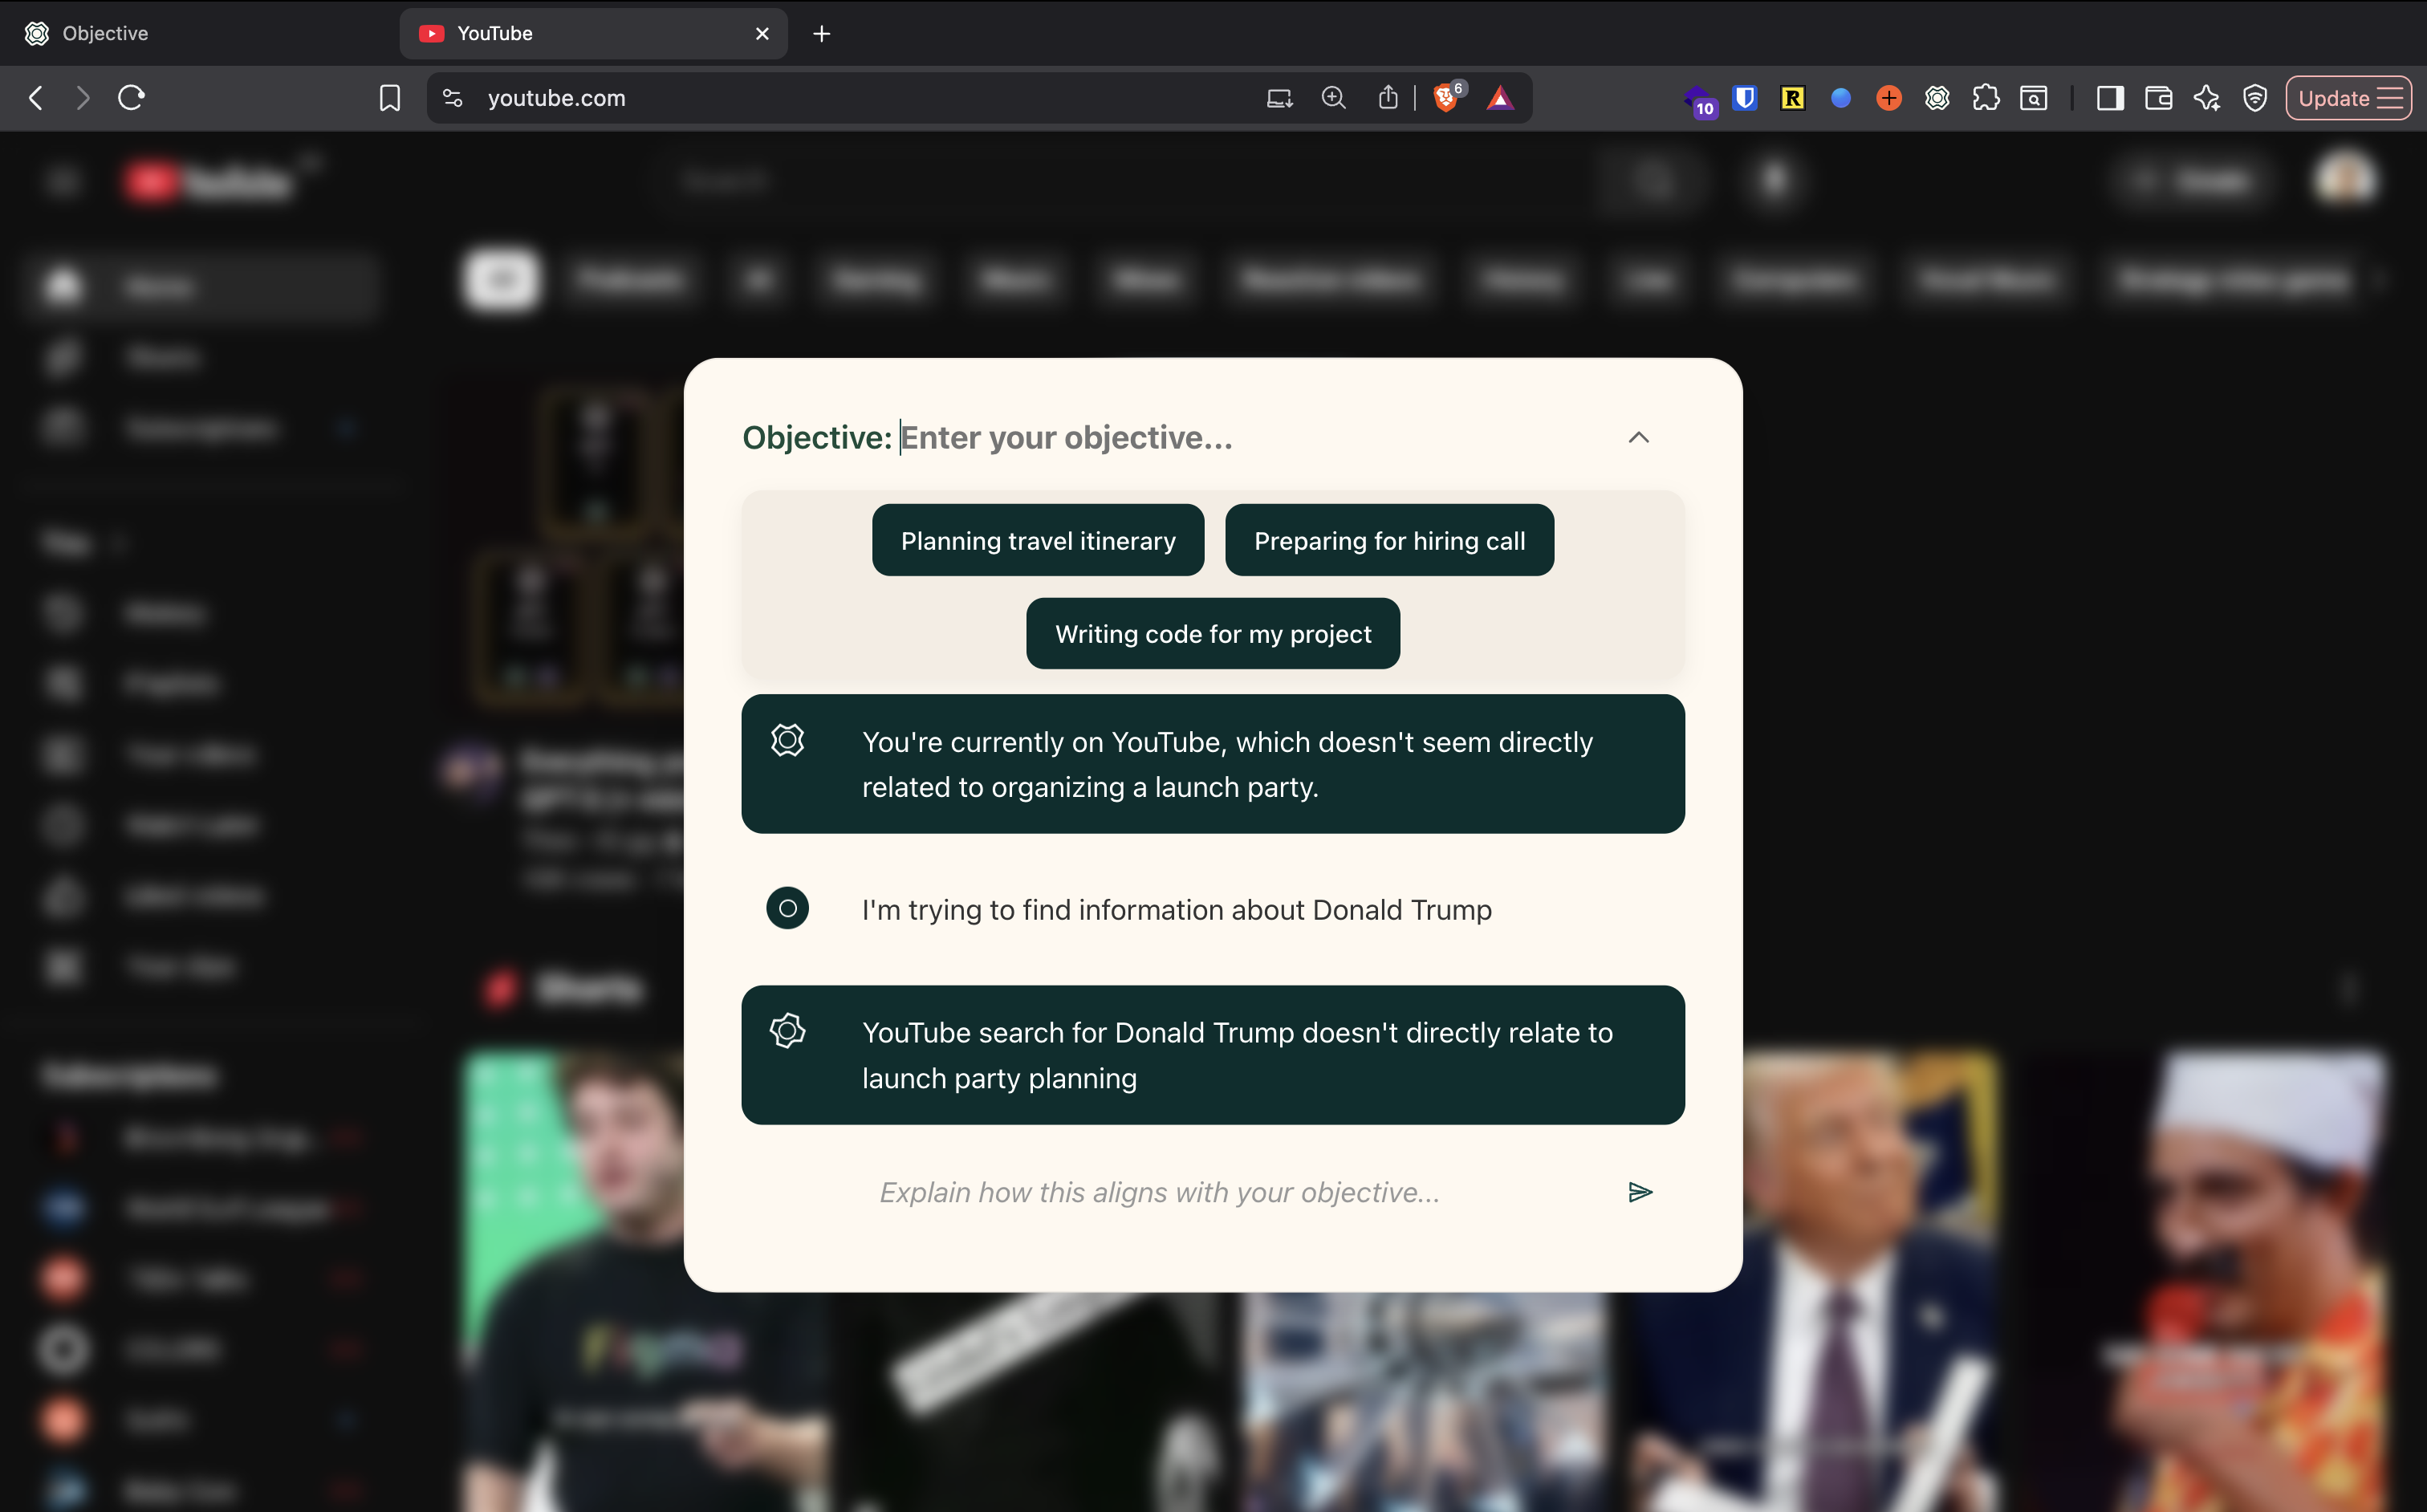Click the bookmark icon in the toolbar
The image size is (2427, 1512).
point(390,98)
